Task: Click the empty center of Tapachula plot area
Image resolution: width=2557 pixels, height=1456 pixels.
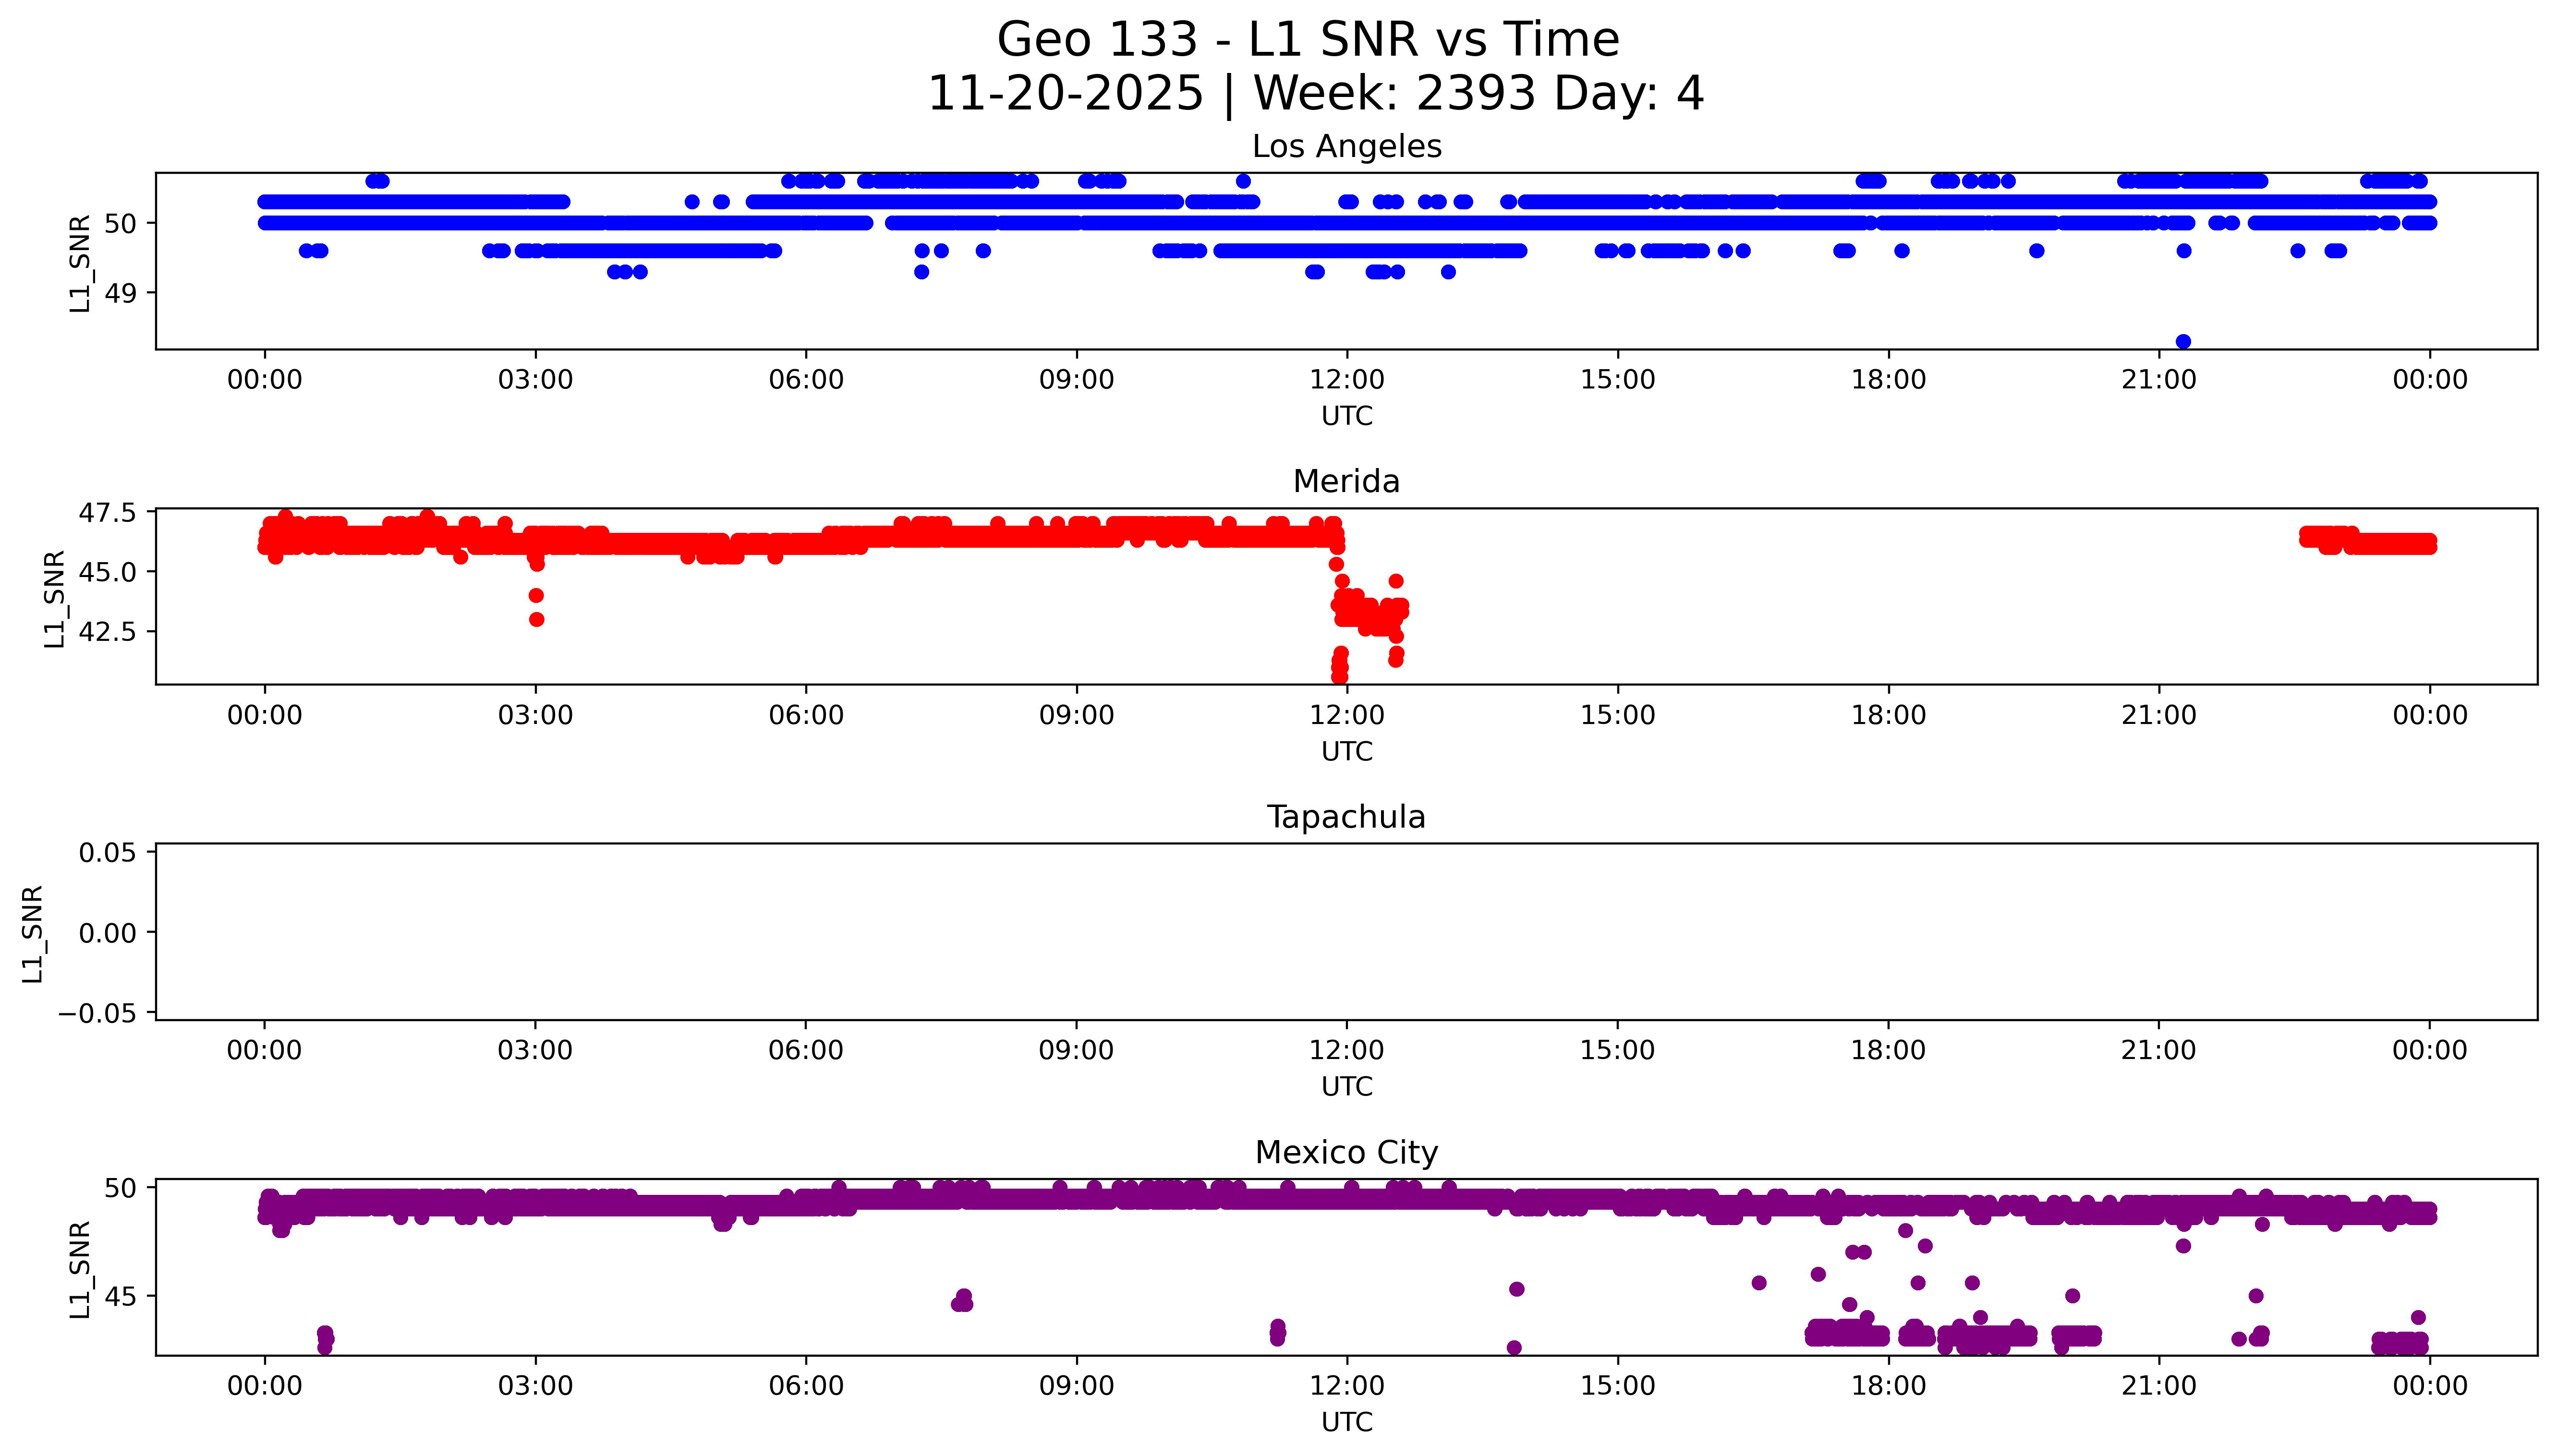Action: pos(1346,932)
